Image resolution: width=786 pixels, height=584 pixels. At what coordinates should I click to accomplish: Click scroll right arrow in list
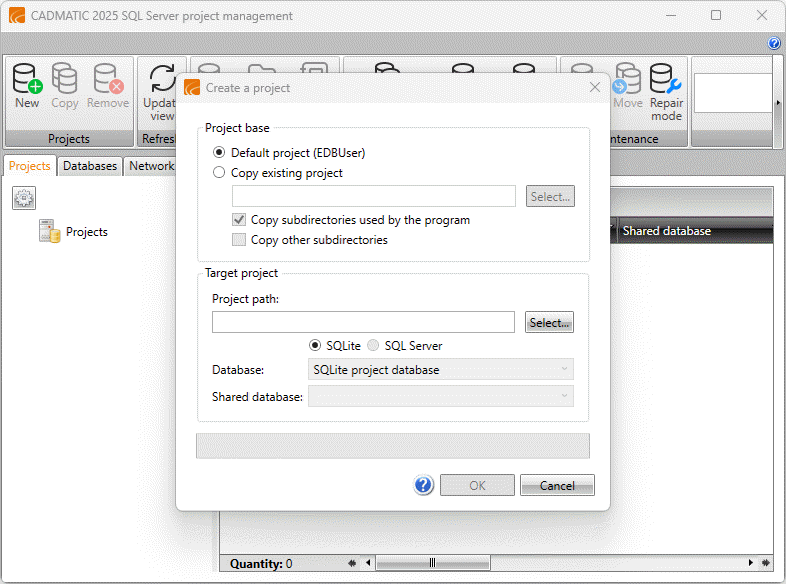click(750, 563)
